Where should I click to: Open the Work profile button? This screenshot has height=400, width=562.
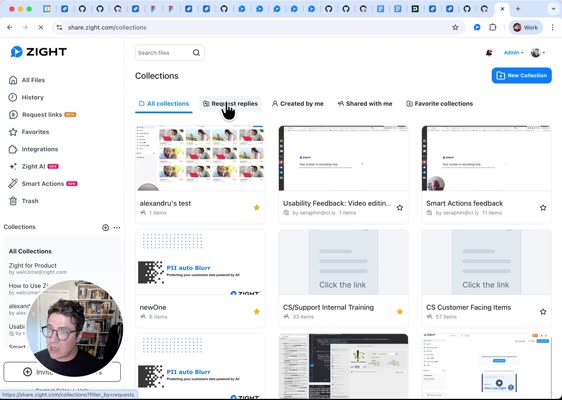525,27
